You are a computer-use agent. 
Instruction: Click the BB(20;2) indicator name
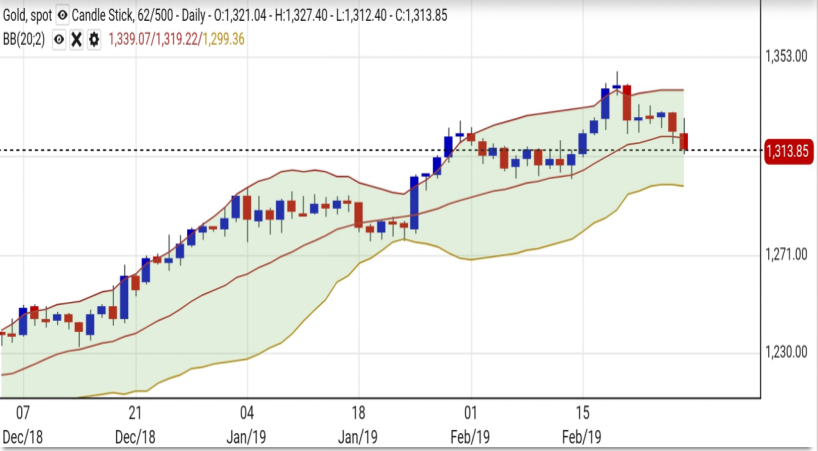[x=24, y=39]
